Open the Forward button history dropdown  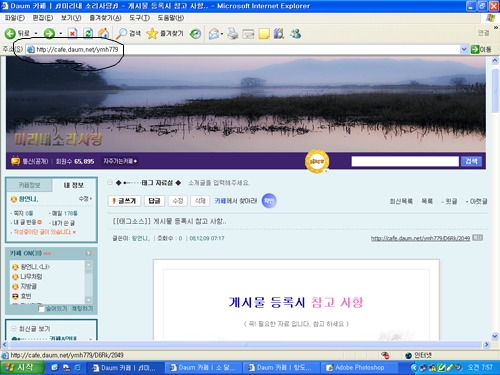click(61, 34)
